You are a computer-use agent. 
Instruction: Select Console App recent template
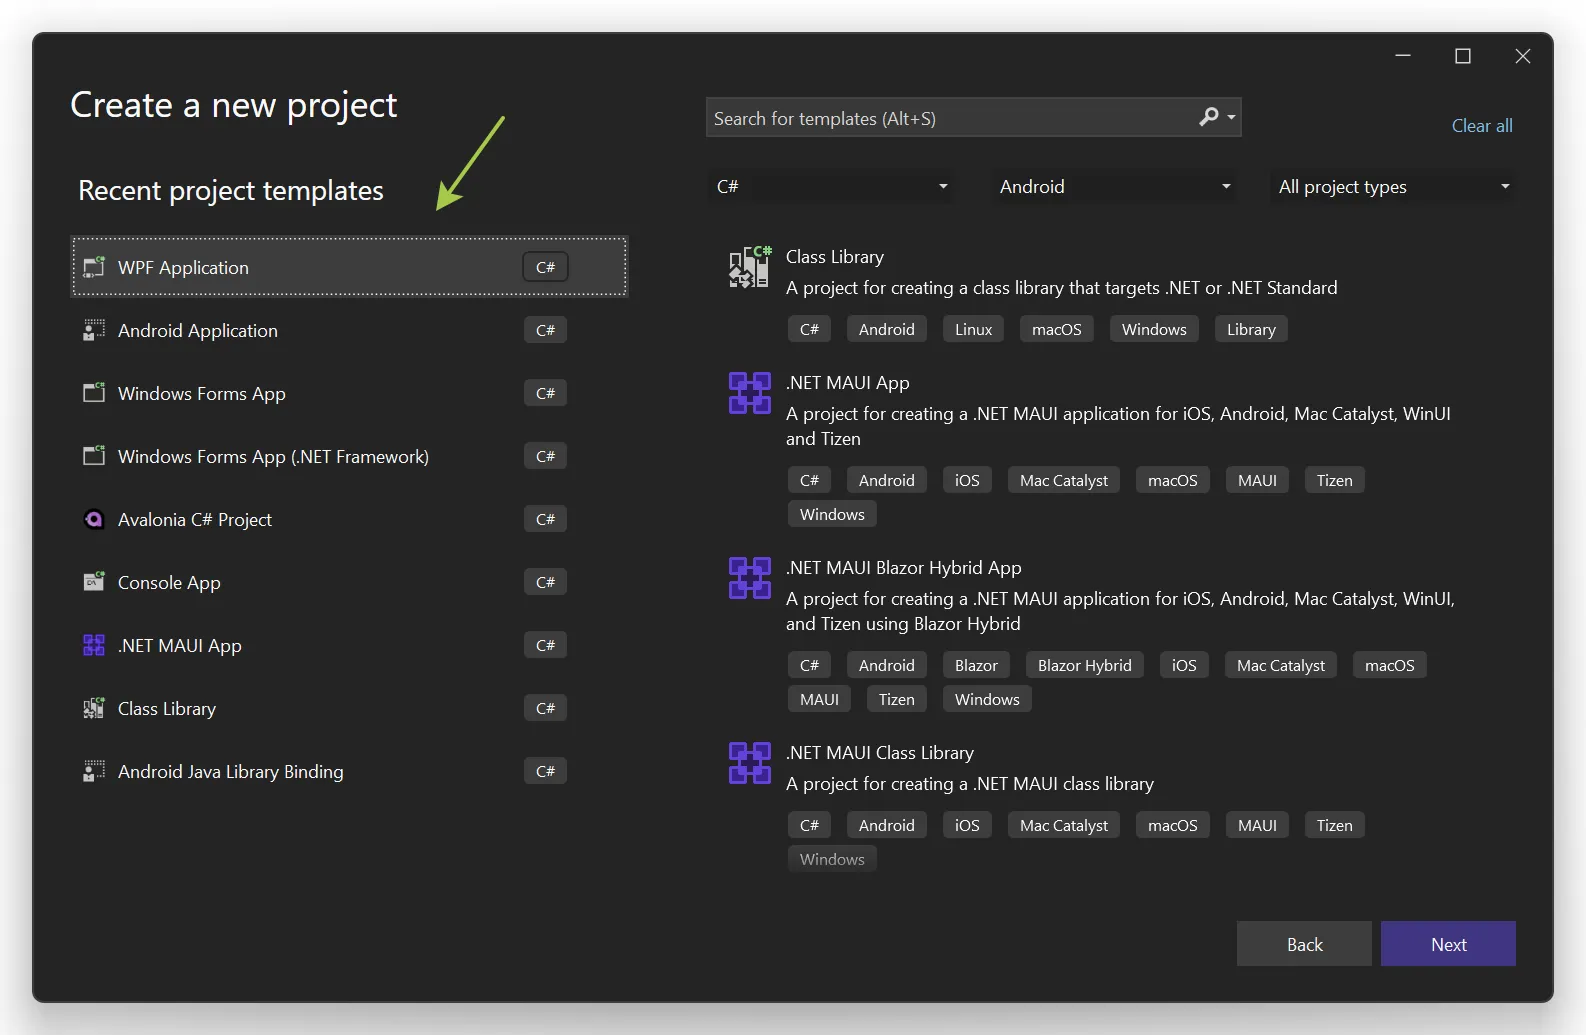[349, 582]
